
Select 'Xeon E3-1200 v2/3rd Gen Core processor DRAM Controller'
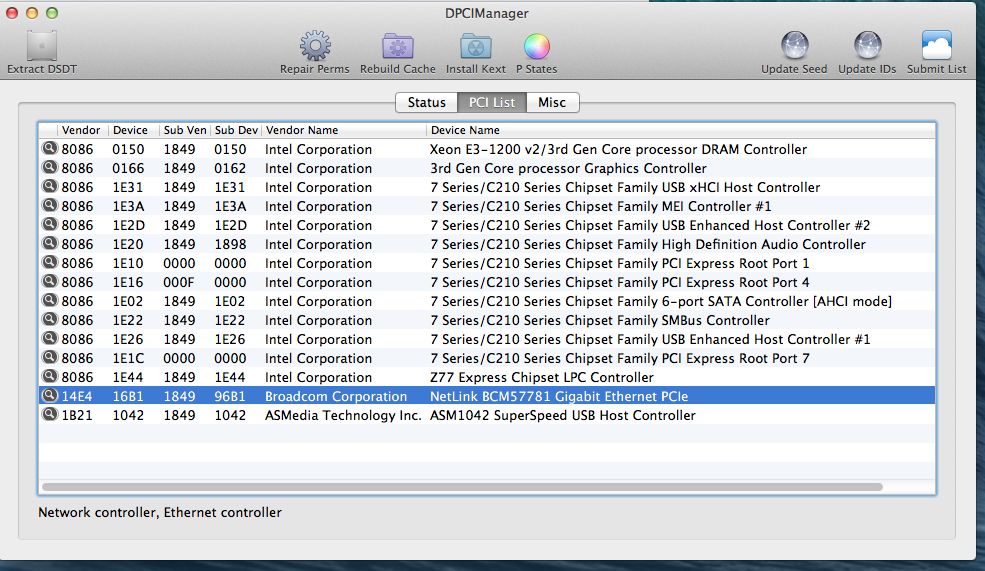[x=618, y=150]
